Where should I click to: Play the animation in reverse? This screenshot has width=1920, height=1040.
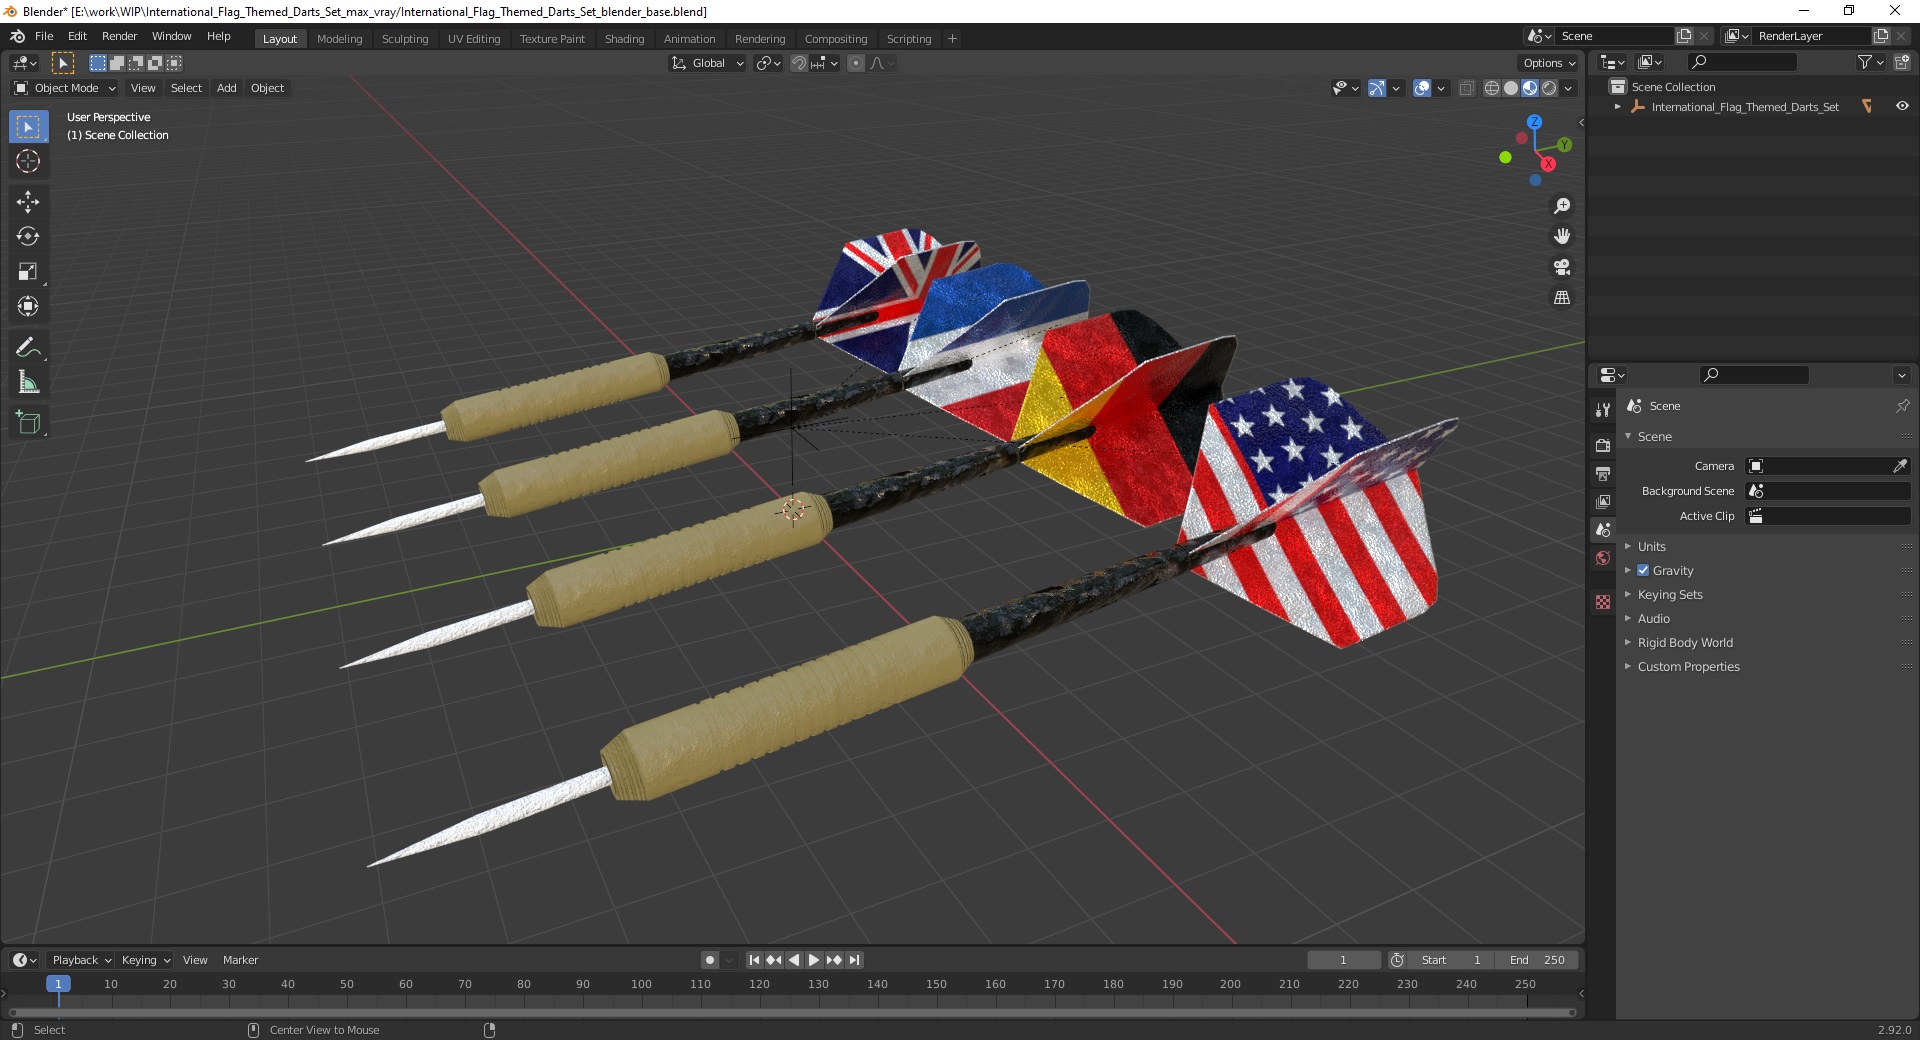(x=794, y=960)
